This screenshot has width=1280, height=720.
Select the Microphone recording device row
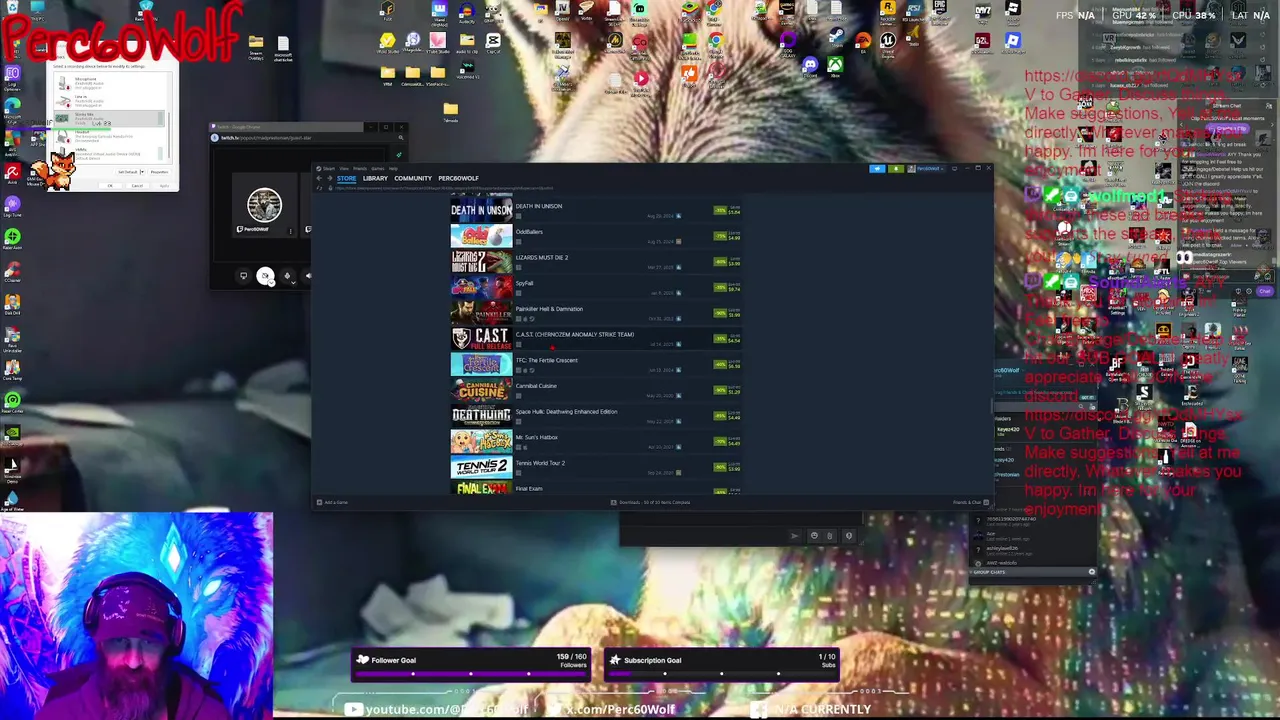(x=109, y=83)
